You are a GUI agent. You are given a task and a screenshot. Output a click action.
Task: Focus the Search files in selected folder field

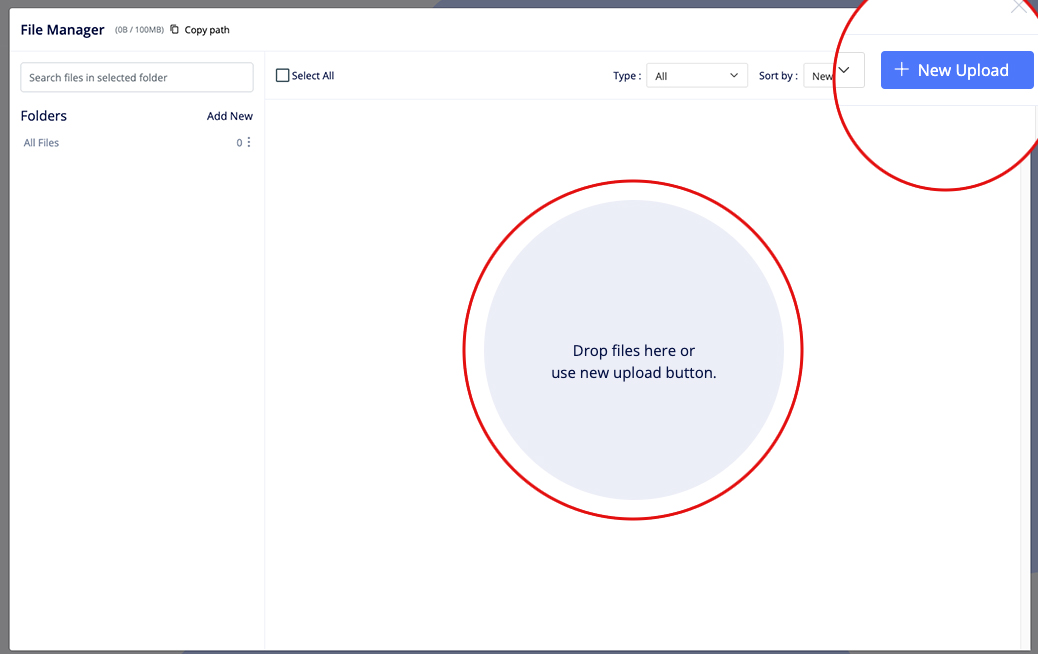coord(137,78)
